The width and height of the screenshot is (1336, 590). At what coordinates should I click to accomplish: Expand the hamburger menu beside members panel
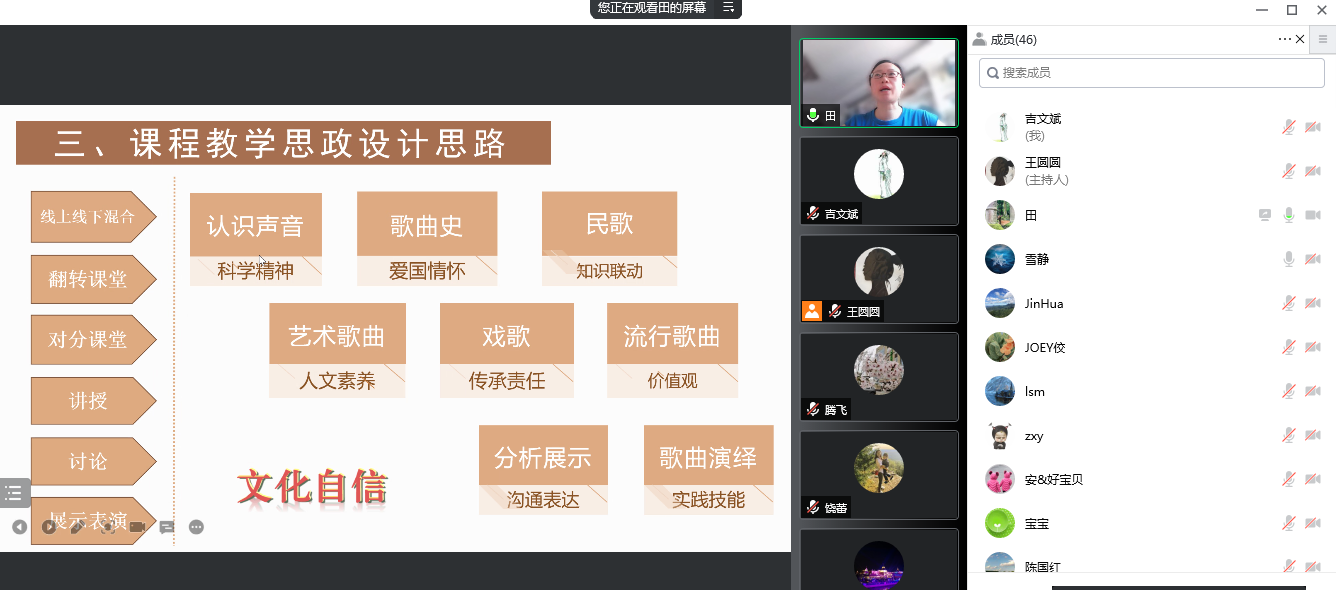1323,40
